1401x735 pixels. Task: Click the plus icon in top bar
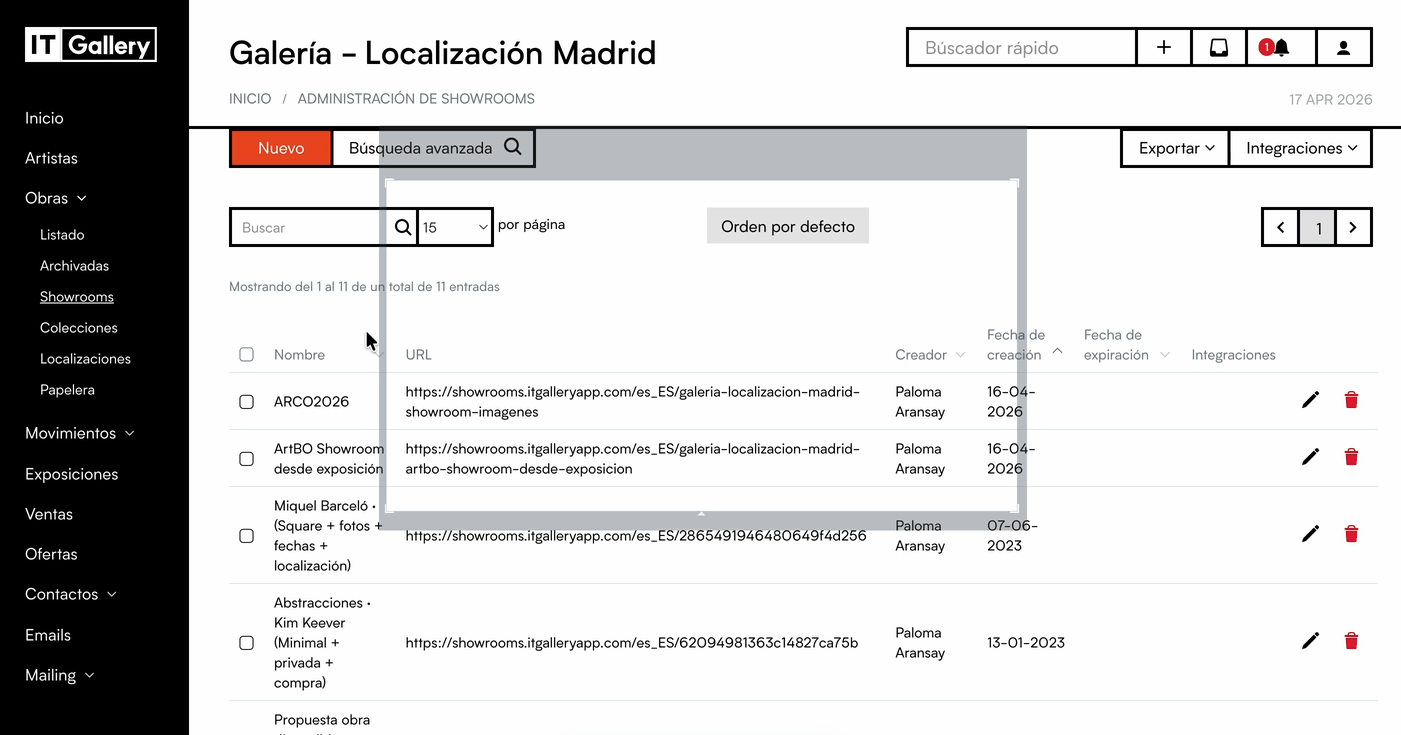click(1164, 47)
